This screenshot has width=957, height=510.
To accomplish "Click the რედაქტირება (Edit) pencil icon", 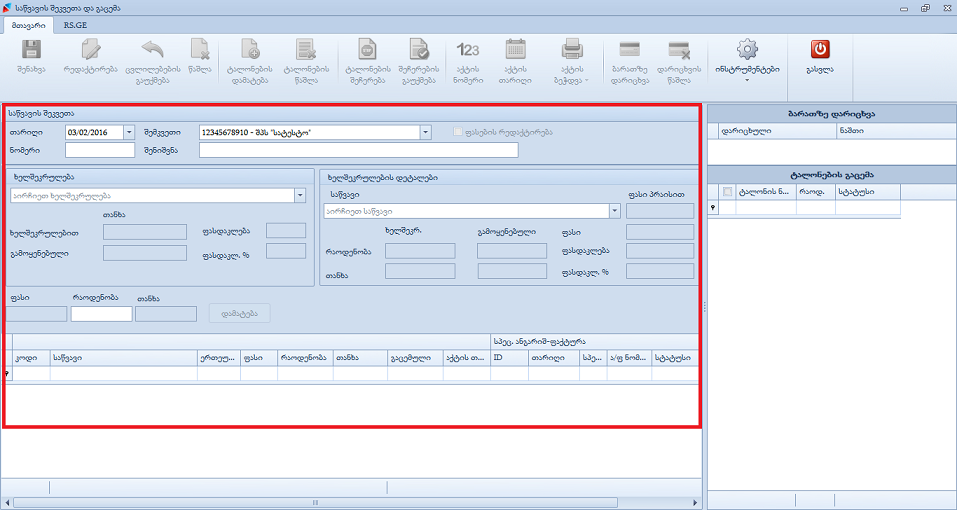I will tap(91, 49).
